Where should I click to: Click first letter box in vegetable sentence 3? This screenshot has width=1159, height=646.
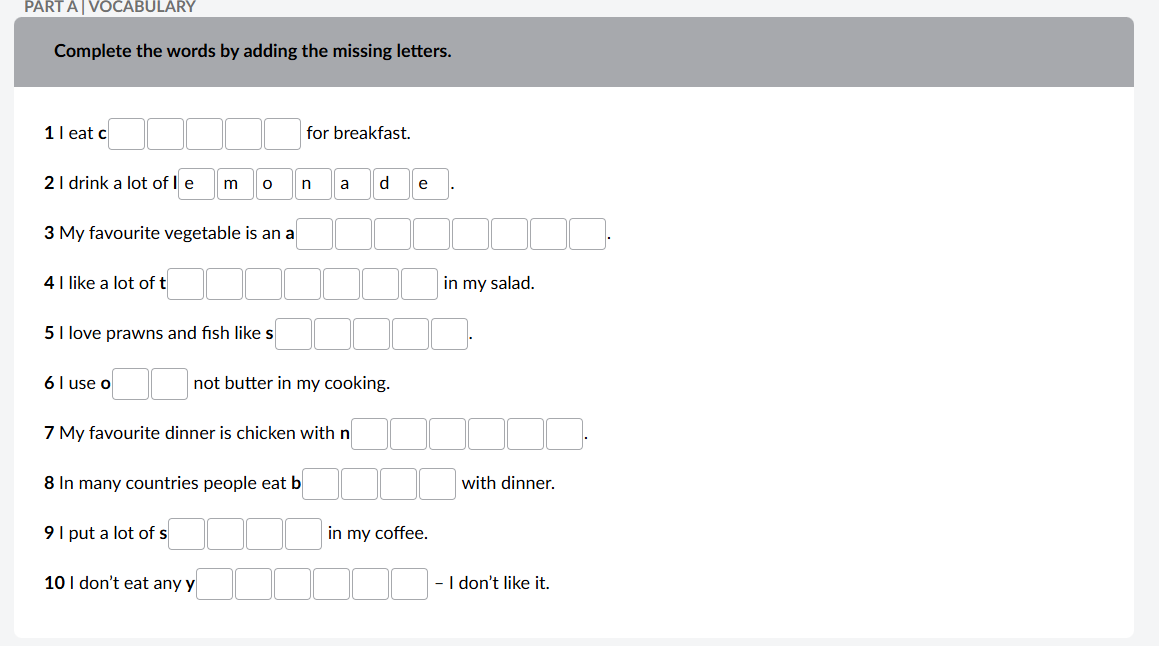point(315,233)
